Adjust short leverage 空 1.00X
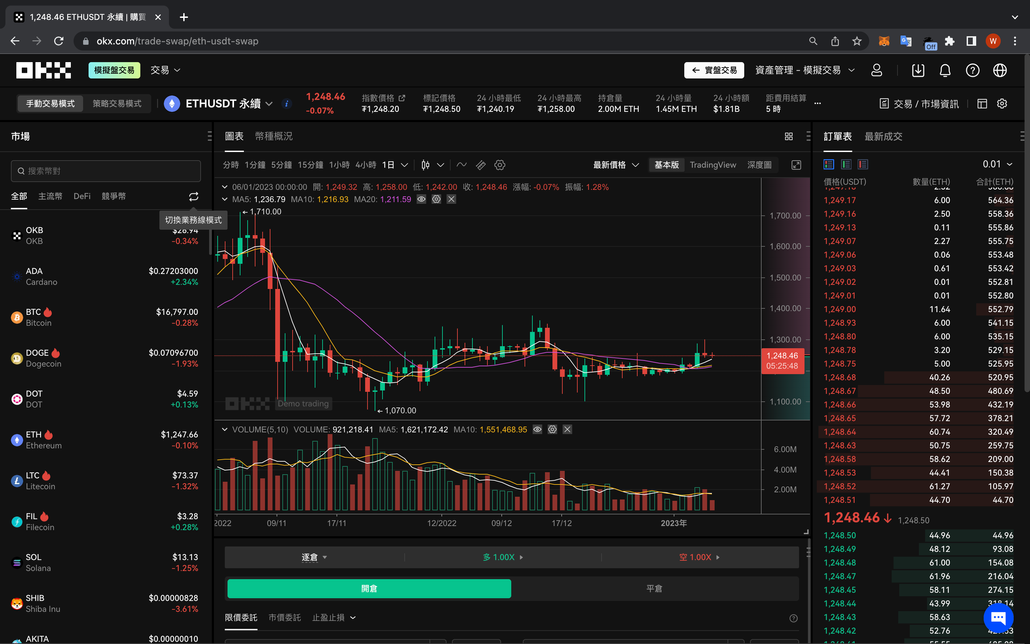 [x=700, y=557]
